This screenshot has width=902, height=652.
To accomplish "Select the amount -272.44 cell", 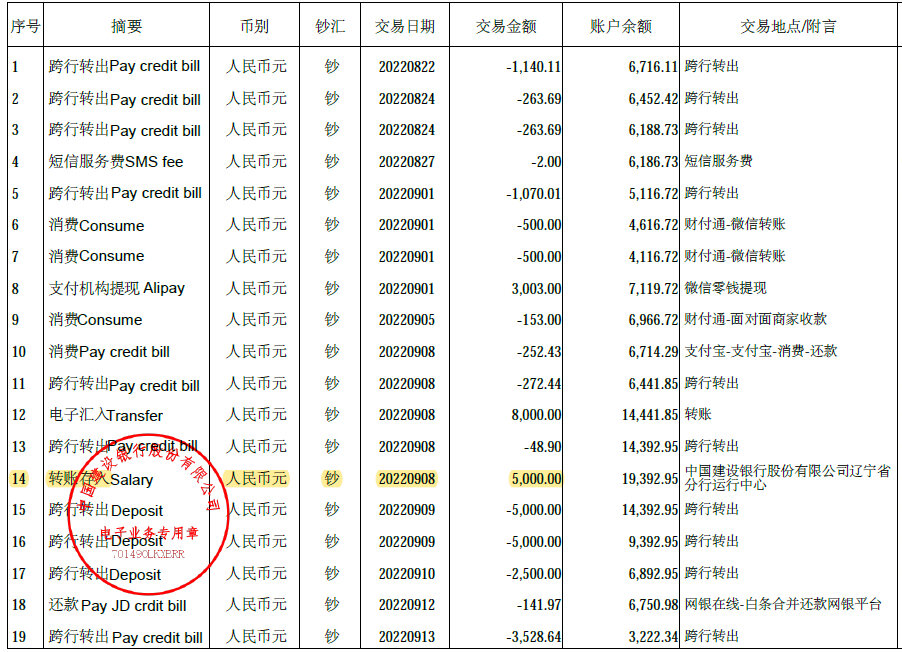I will click(538, 383).
